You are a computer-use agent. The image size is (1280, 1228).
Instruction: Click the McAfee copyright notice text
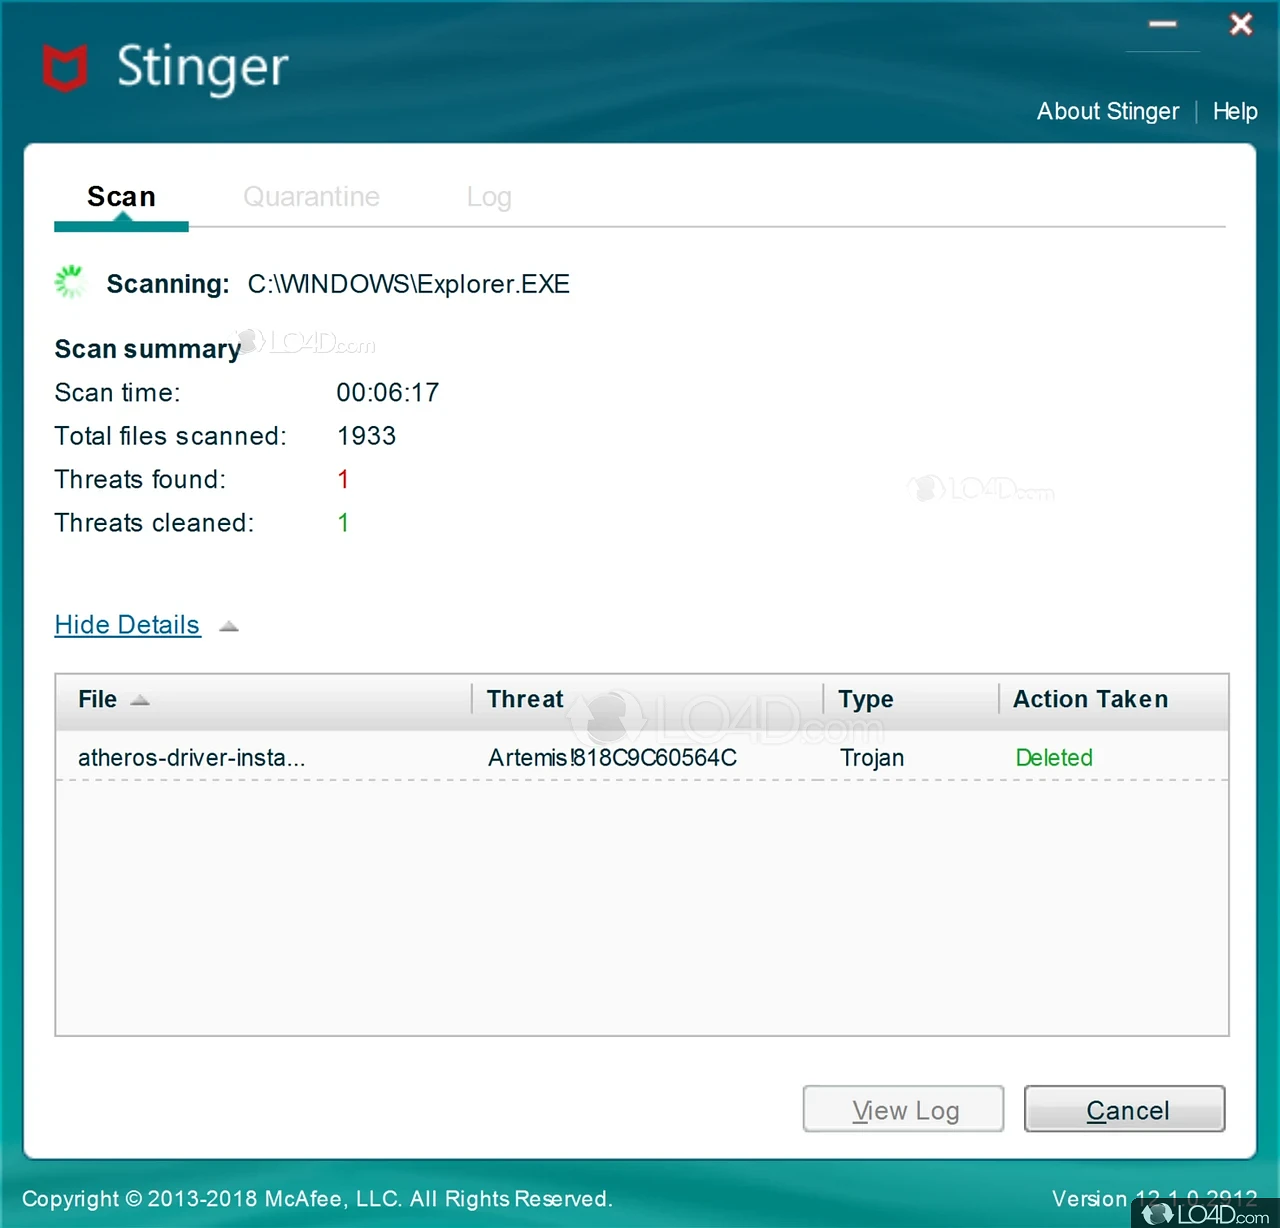click(317, 1199)
